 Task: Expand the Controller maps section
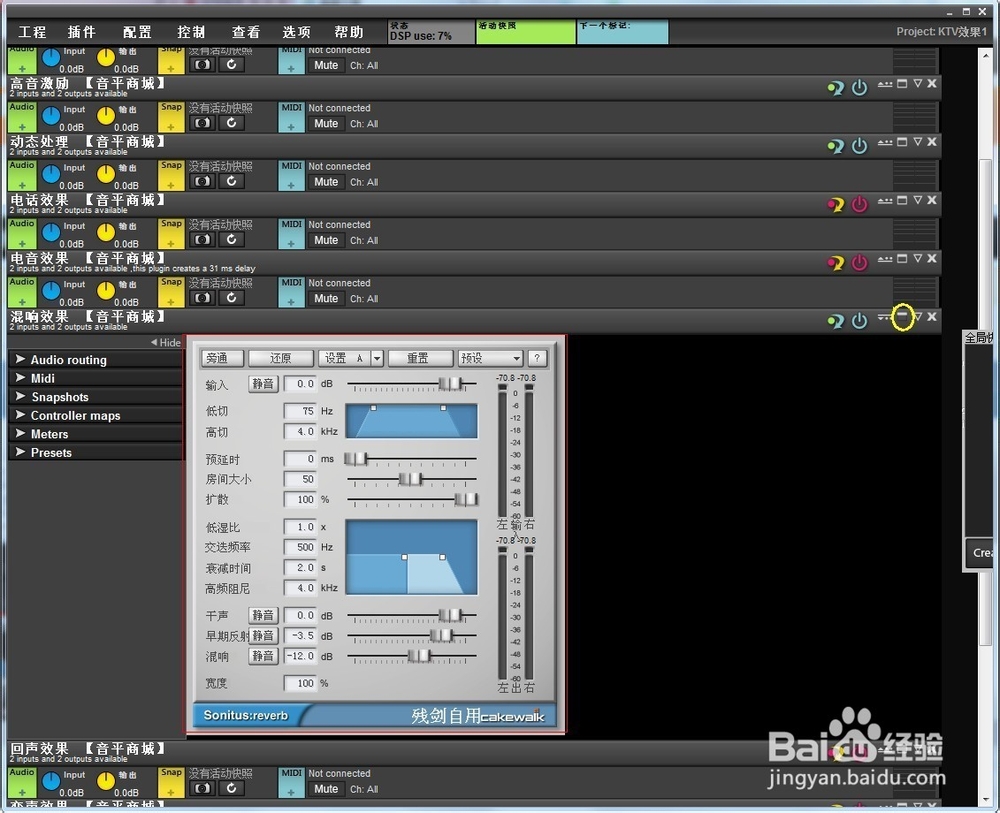[96, 415]
